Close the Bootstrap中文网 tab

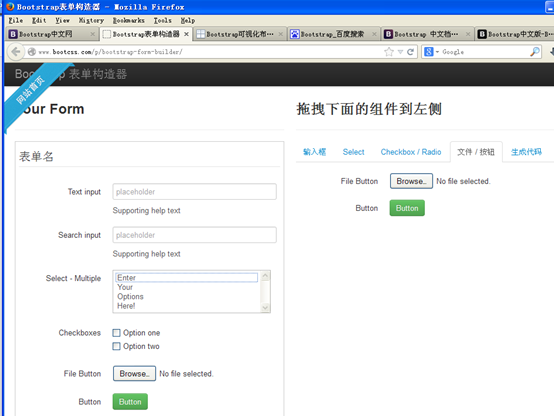(93, 34)
